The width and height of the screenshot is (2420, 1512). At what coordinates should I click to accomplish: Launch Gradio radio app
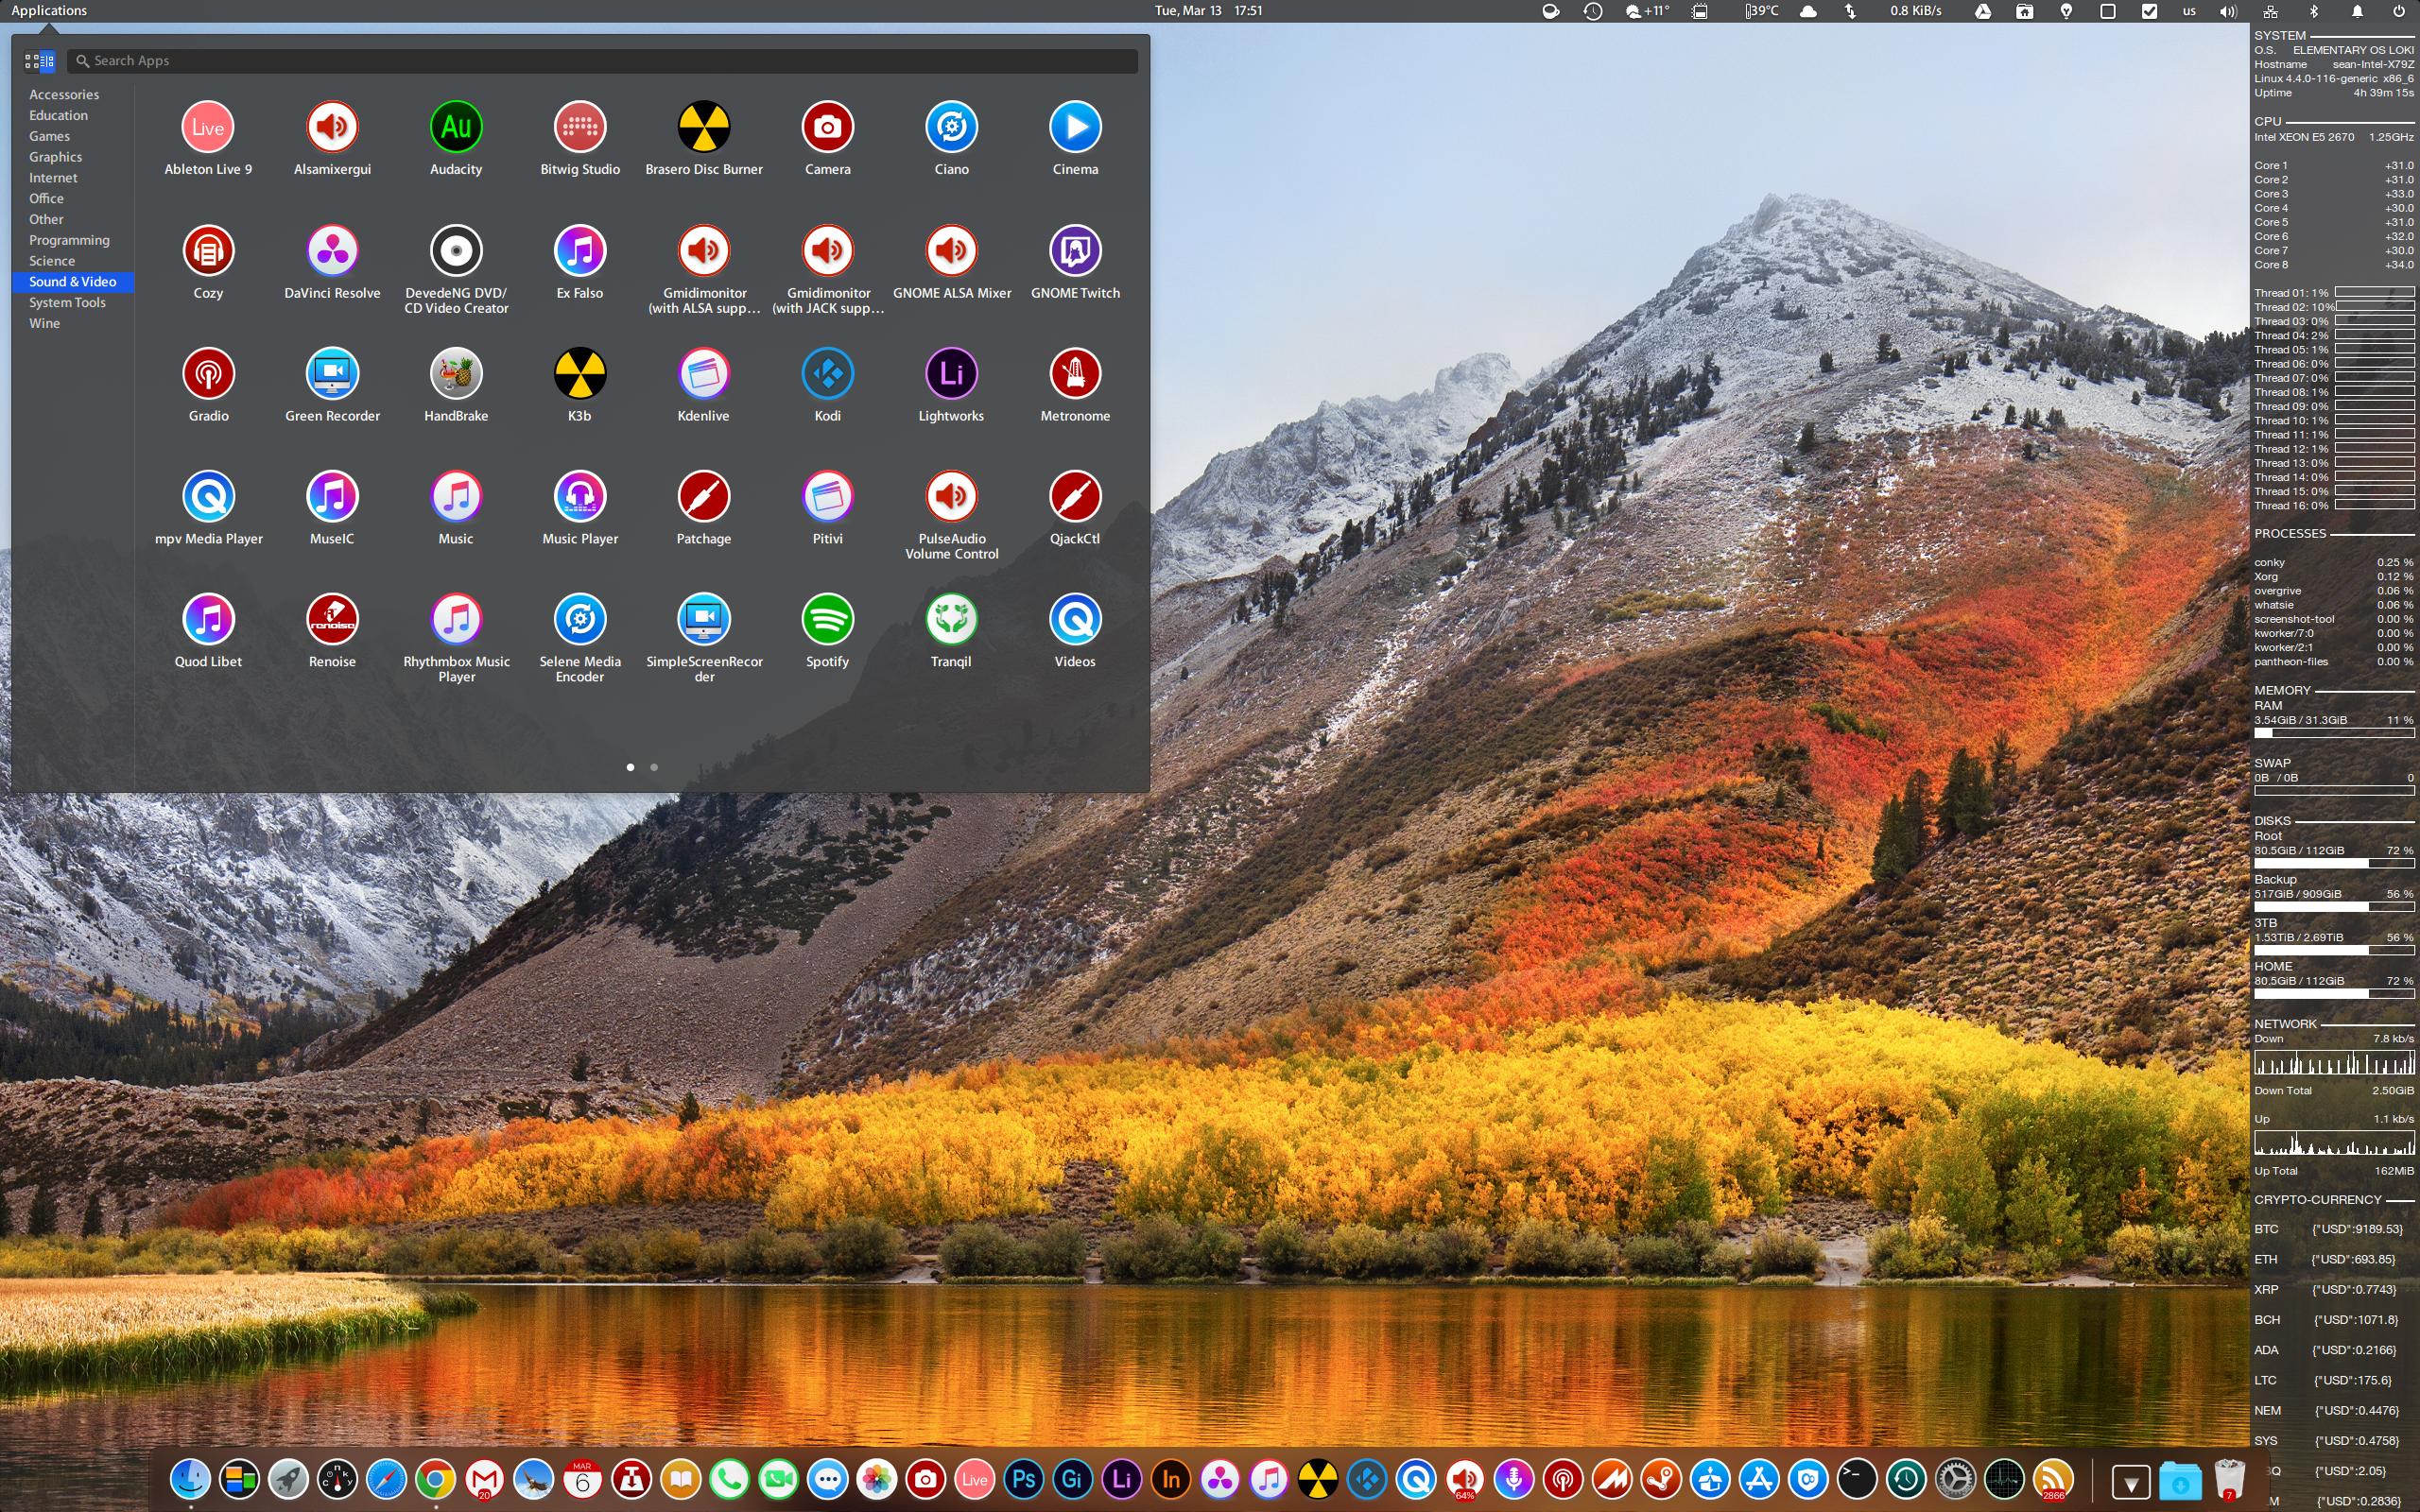pos(208,385)
